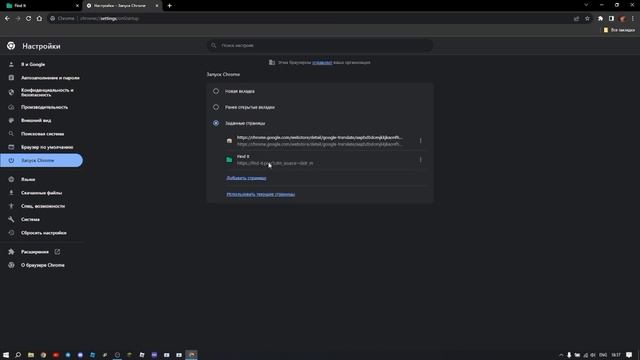Image resolution: width=640 pixels, height=360 pixels.
Task: Focus the Поиск настроек search field
Action: [320, 45]
